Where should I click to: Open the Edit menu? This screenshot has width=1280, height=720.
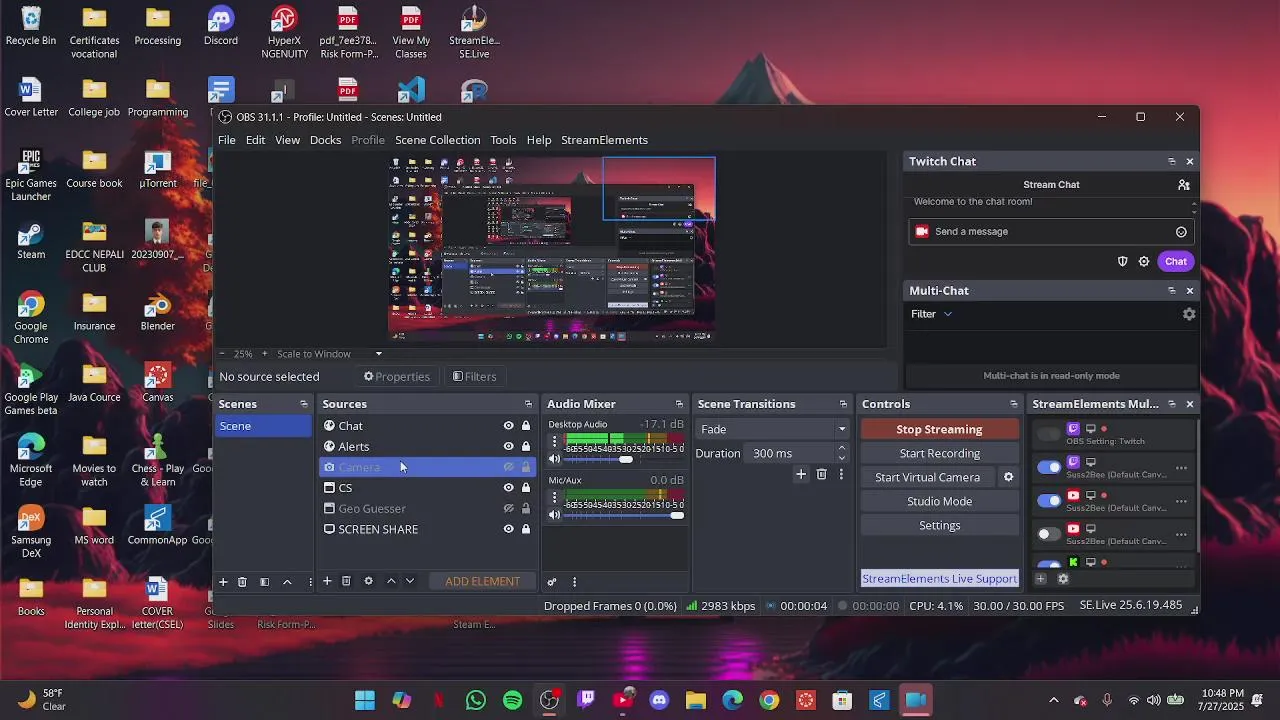pyautogui.click(x=256, y=140)
